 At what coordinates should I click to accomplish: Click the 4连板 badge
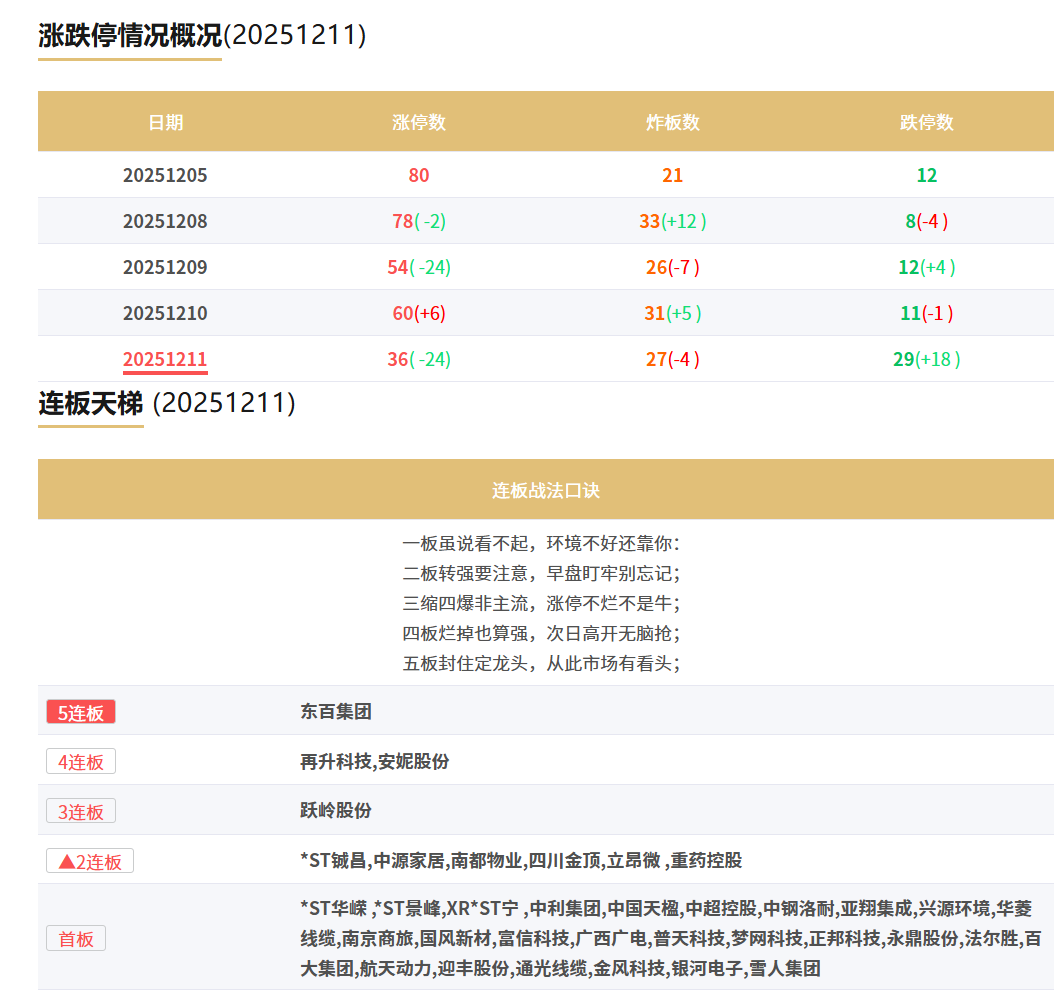(x=80, y=761)
